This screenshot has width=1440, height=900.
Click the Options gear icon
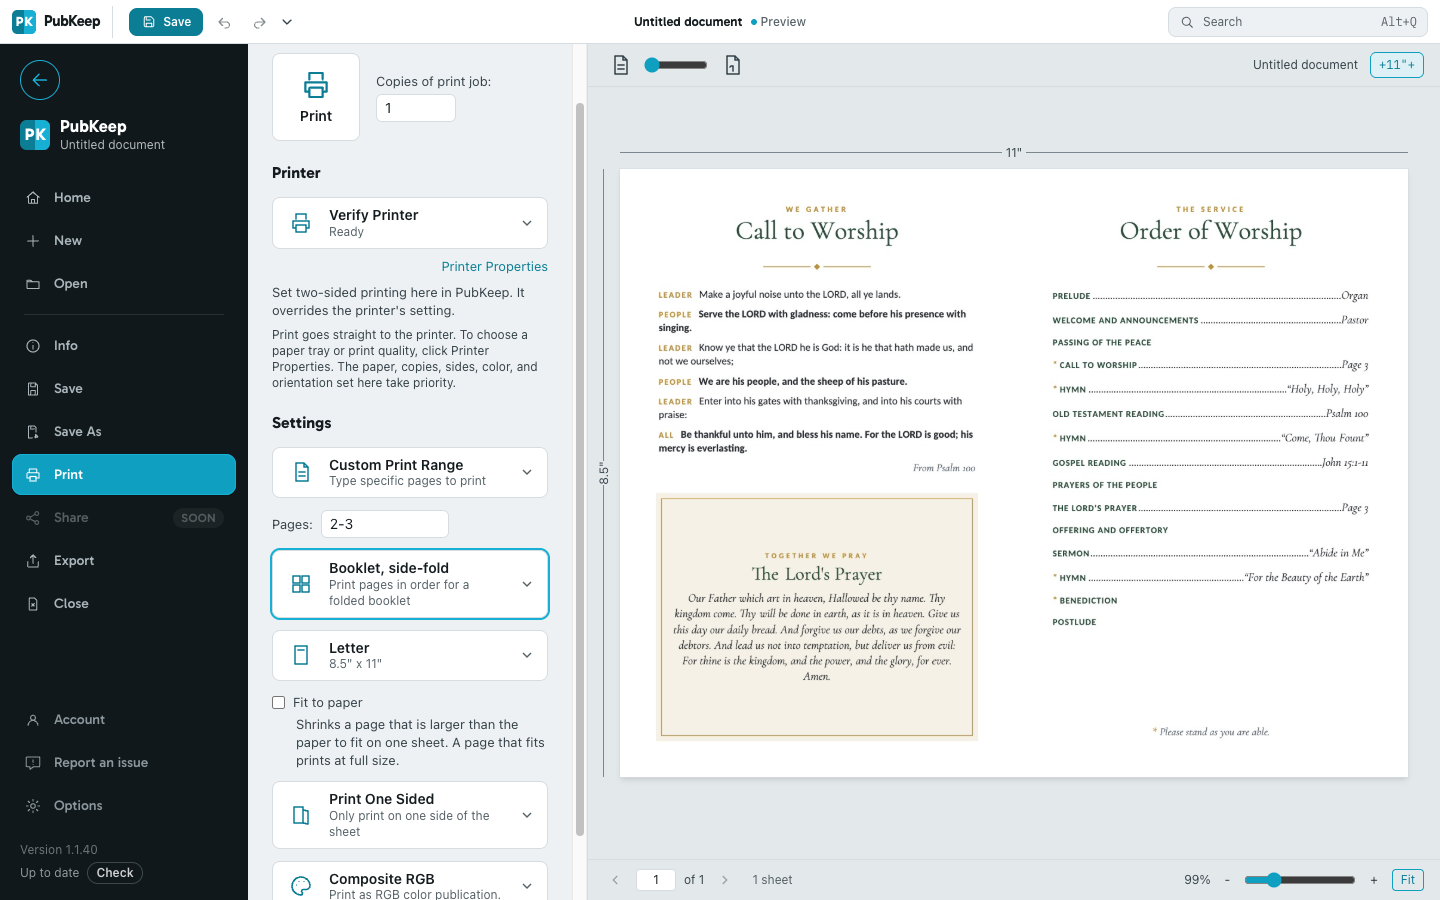[33, 806]
